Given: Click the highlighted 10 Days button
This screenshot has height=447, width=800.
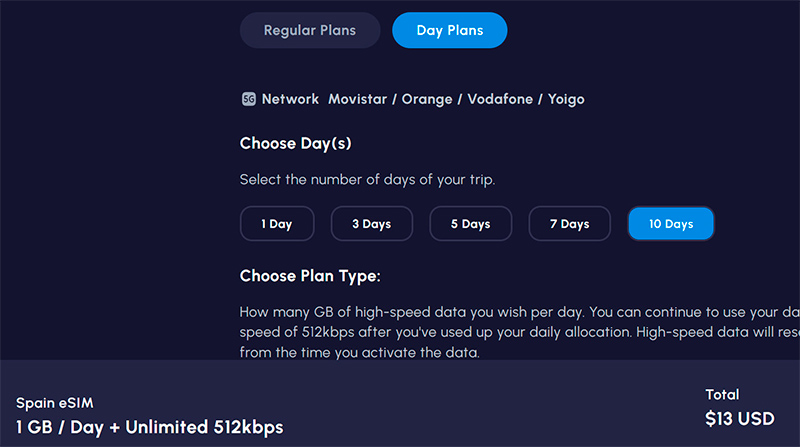Looking at the screenshot, I should point(670,224).
